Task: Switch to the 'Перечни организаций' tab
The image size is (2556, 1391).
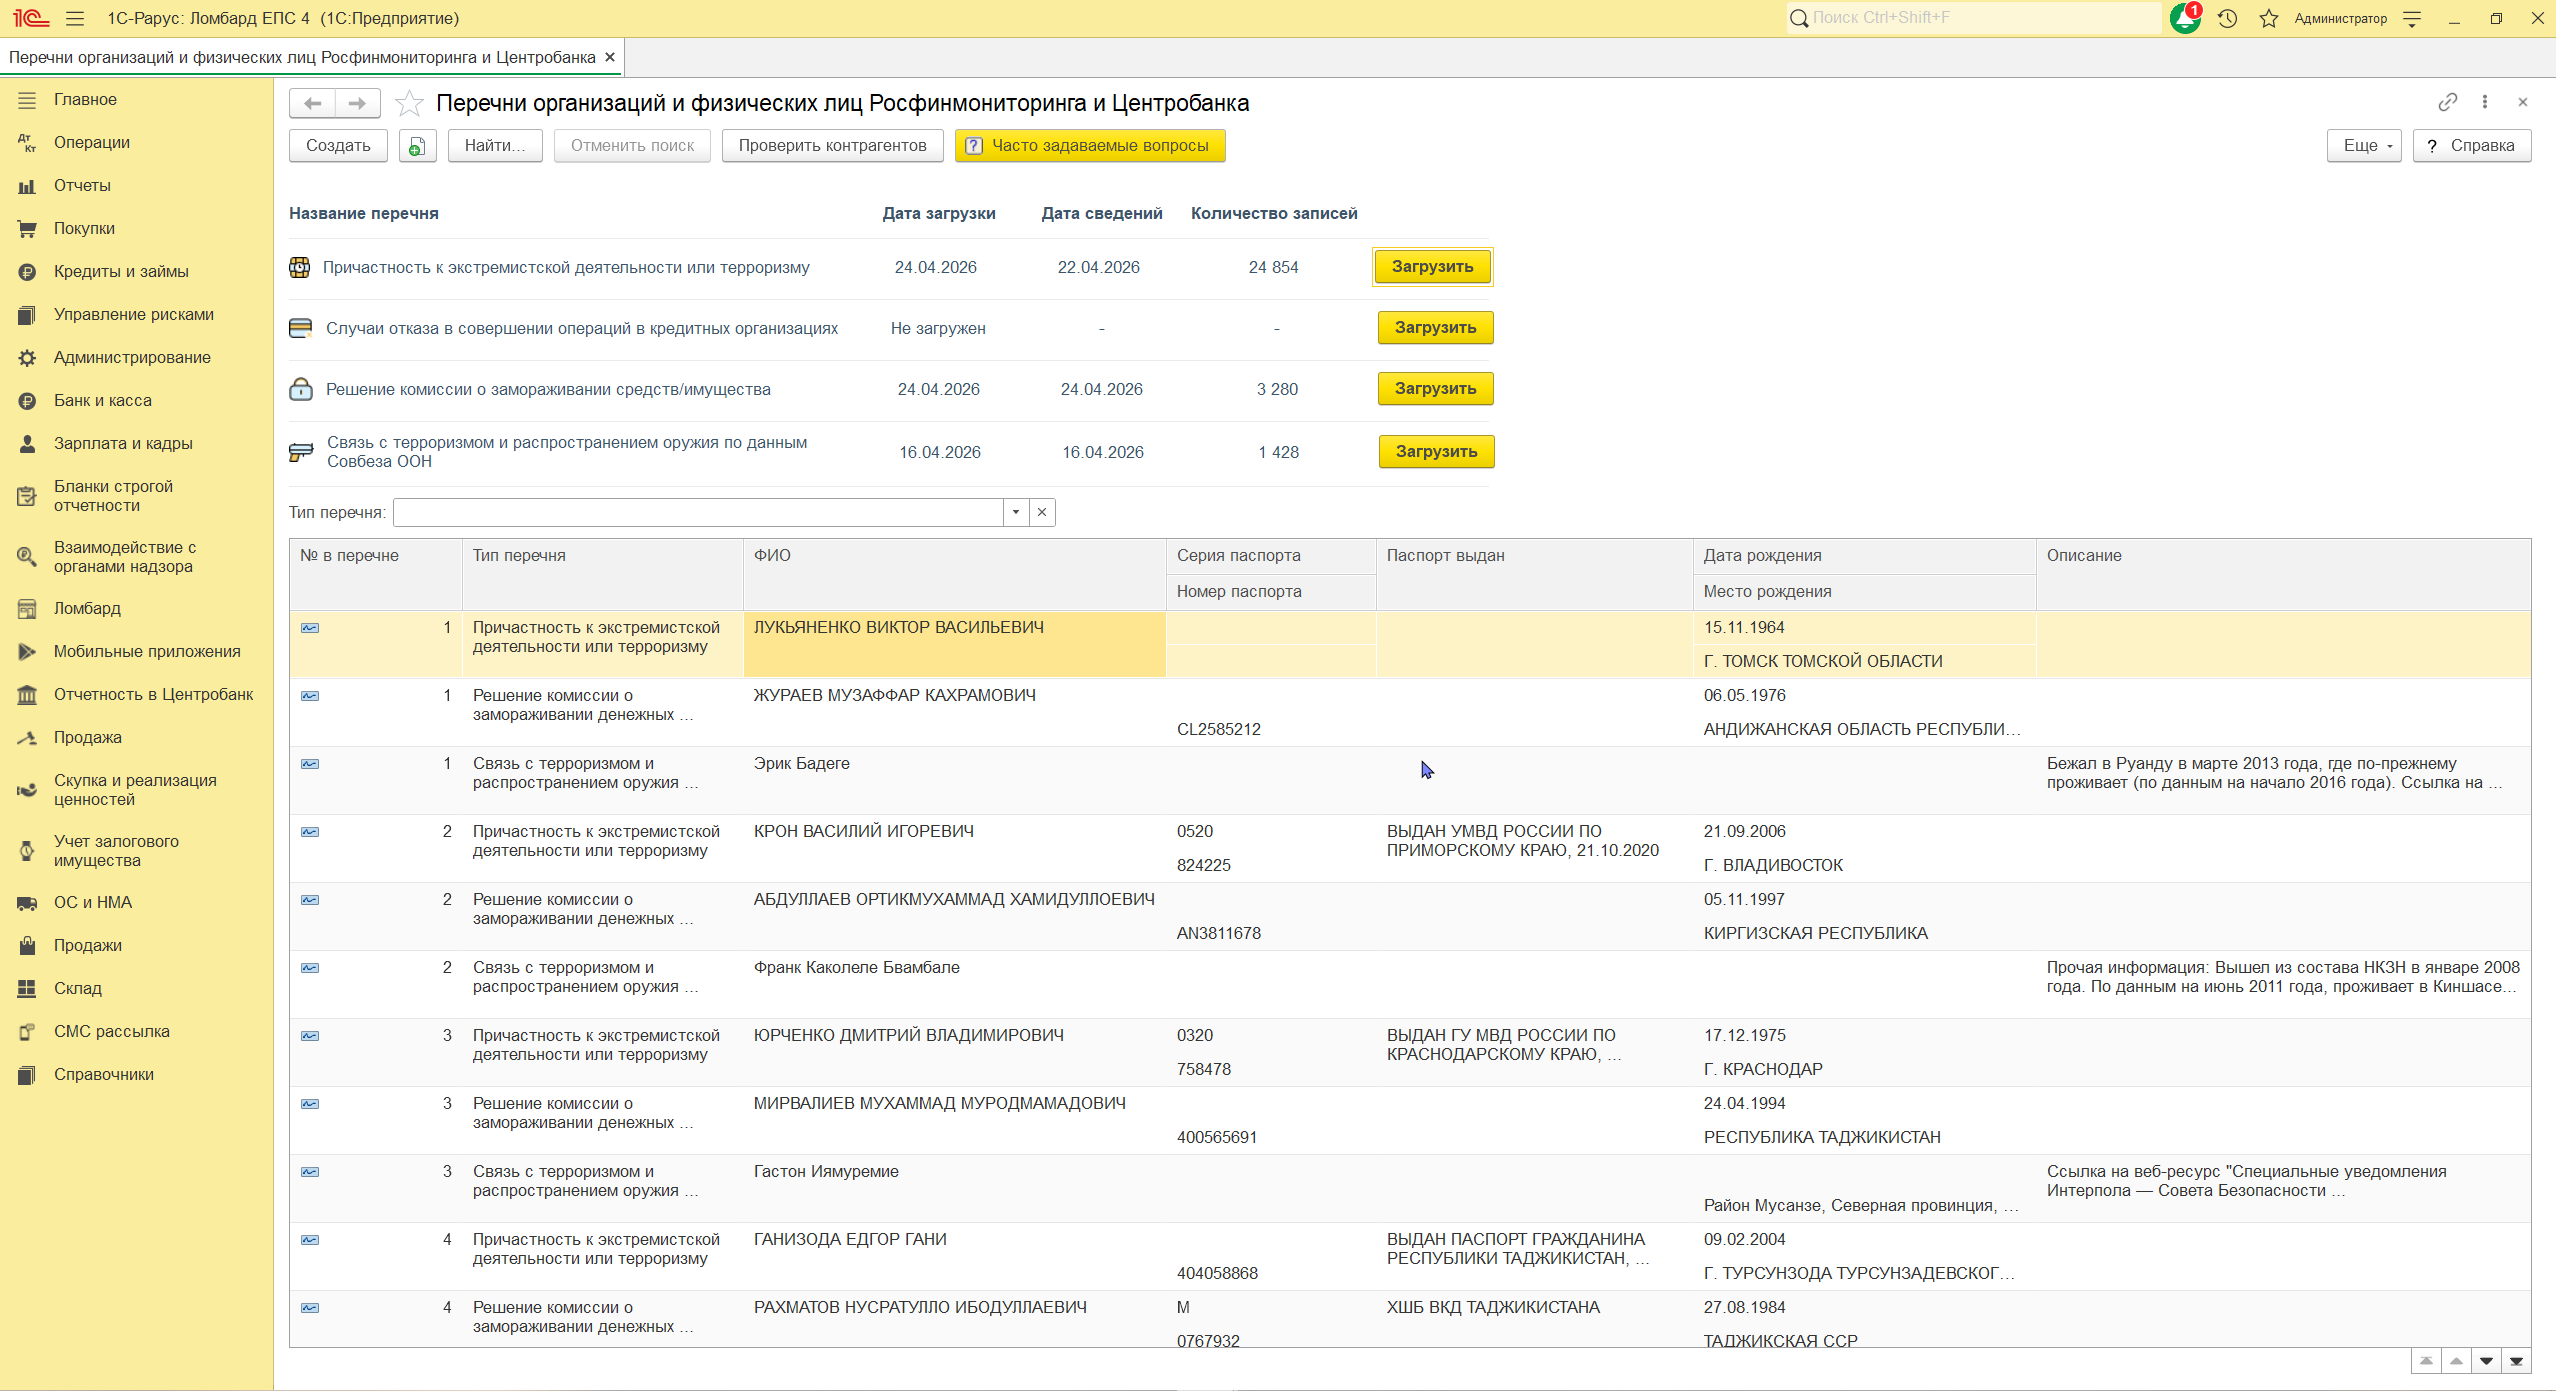Action: 302,57
